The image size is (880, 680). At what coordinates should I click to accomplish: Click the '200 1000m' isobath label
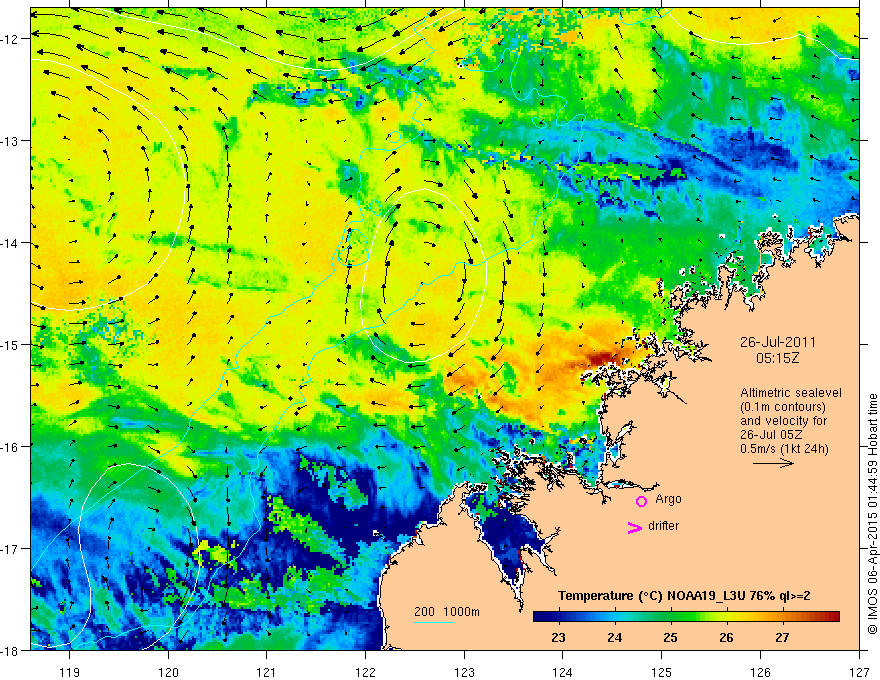pyautogui.click(x=447, y=612)
